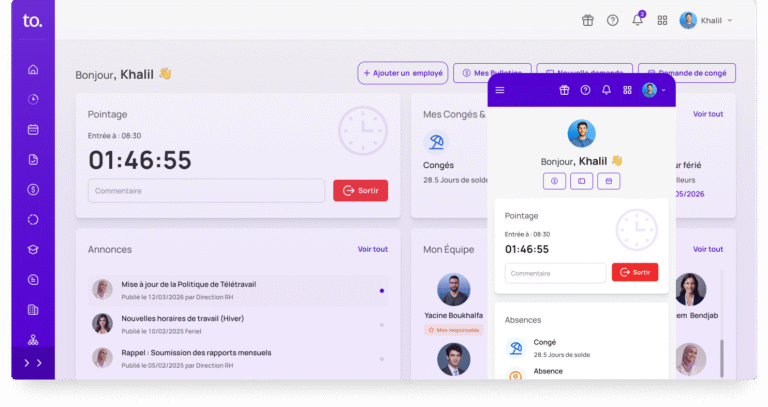768x407 pixels.
Task: Click Voir tout in Annonces
Action: [x=372, y=249]
